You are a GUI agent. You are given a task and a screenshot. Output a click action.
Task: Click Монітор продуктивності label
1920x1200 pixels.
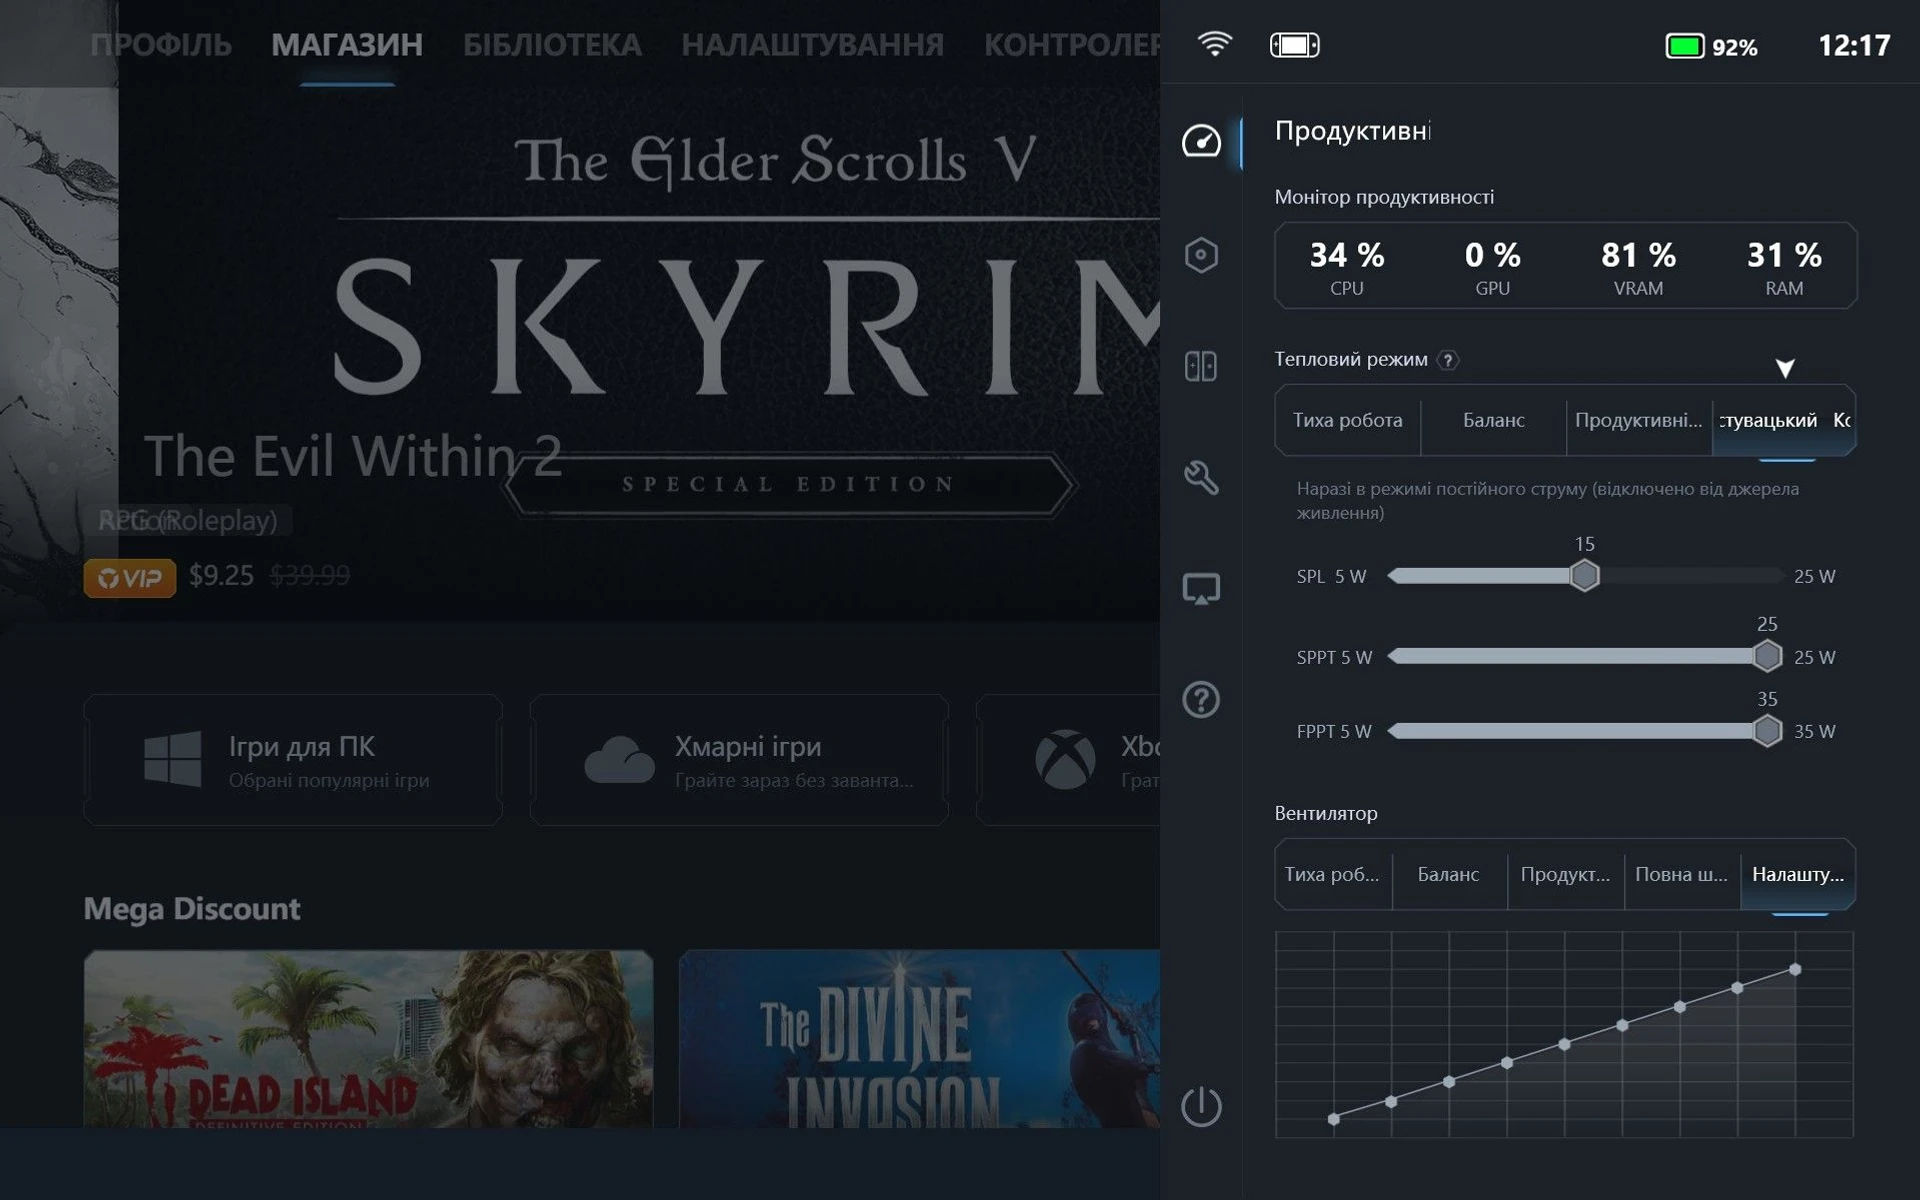click(x=1384, y=197)
